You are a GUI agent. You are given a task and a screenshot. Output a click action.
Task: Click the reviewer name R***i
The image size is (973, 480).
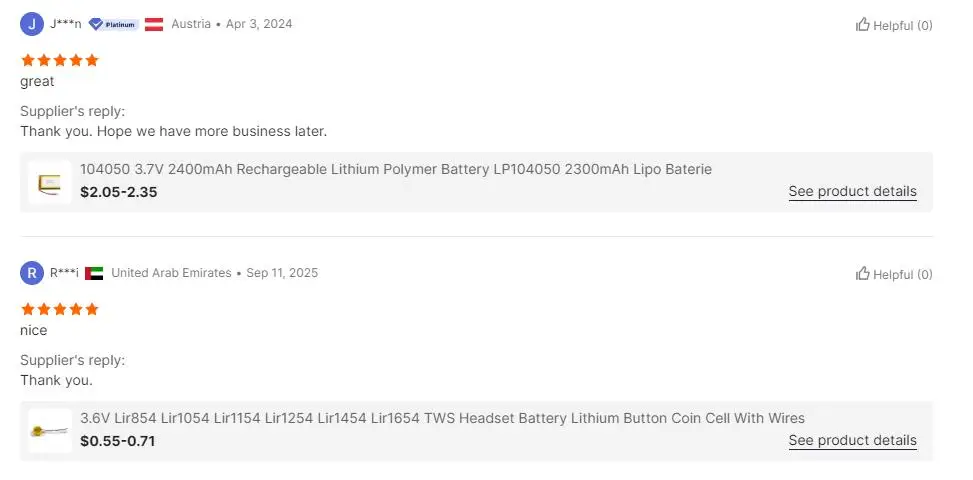click(64, 273)
